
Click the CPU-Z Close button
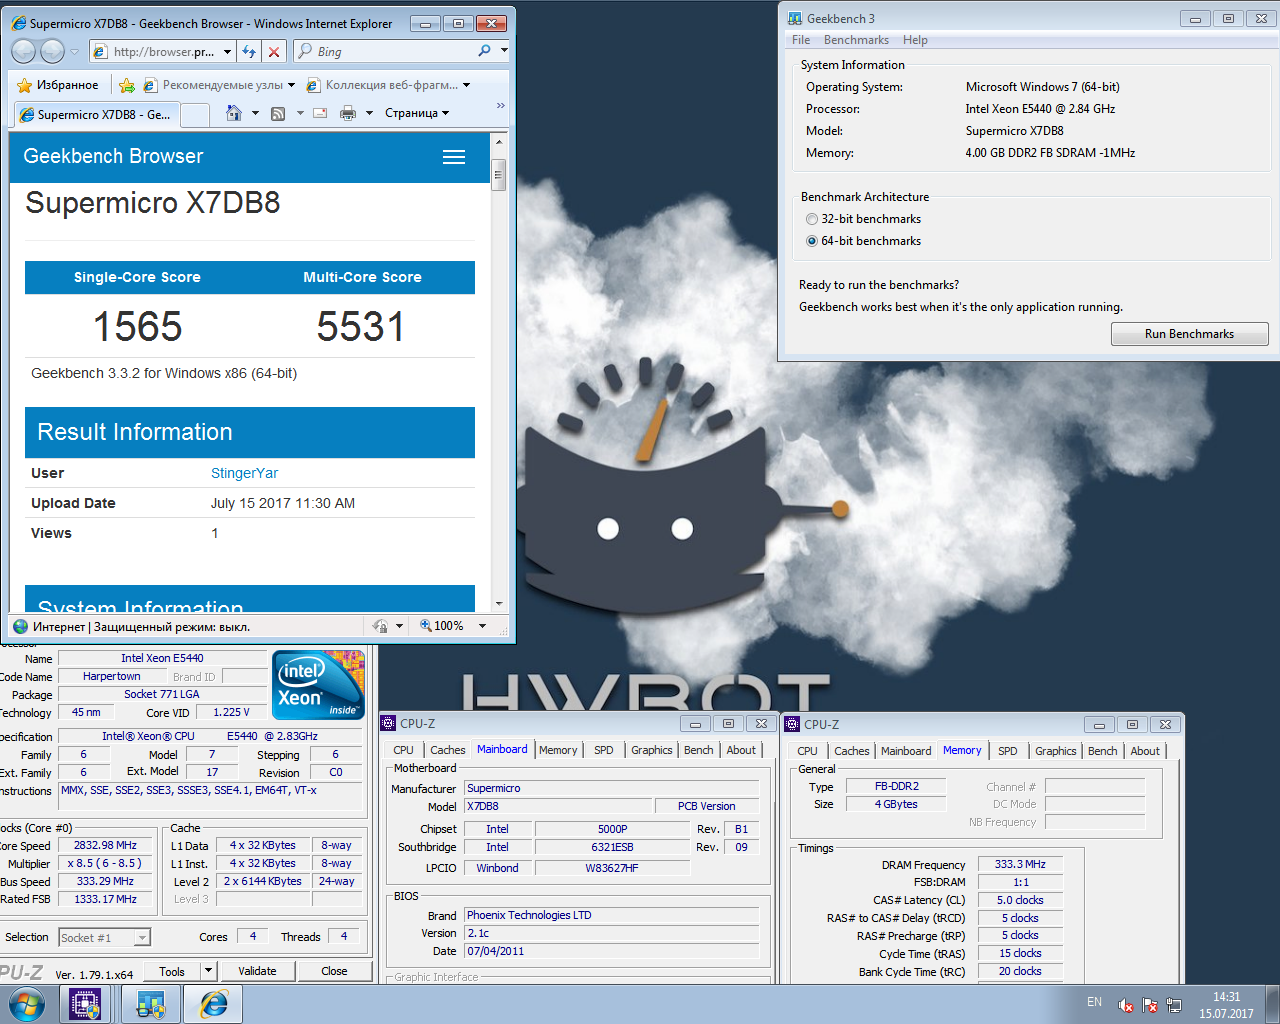334,971
